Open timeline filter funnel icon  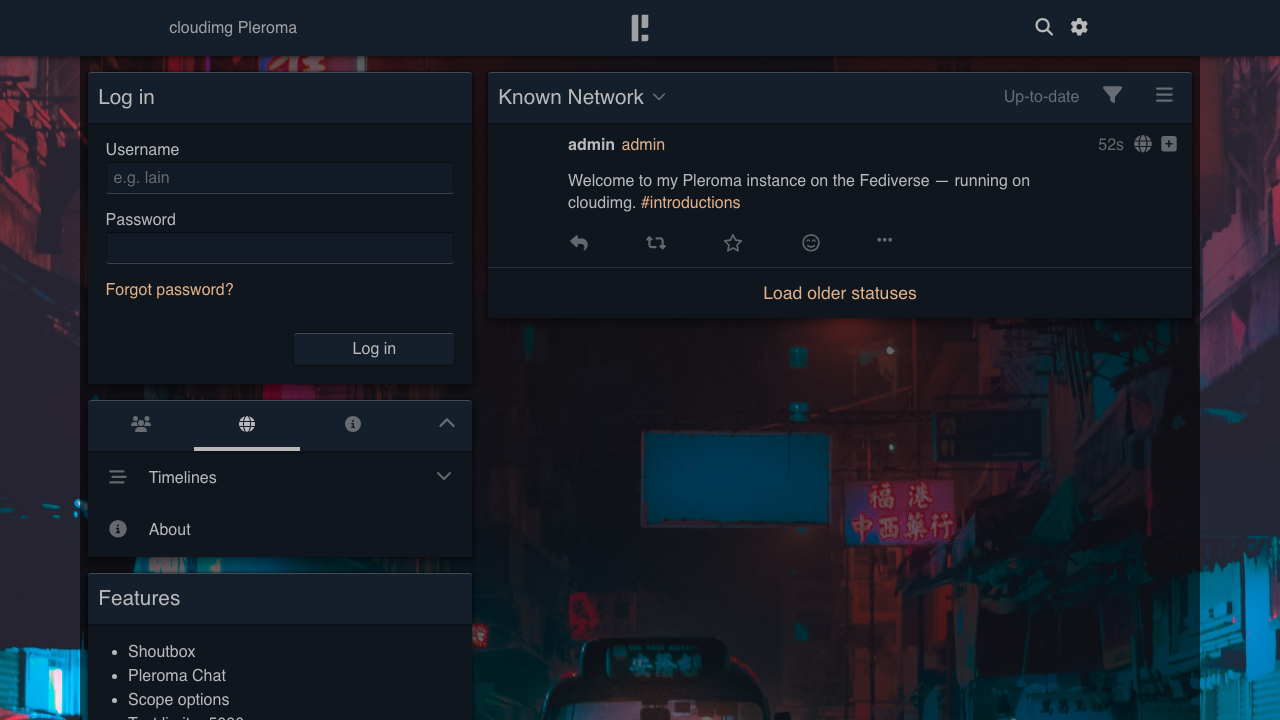(x=1112, y=95)
